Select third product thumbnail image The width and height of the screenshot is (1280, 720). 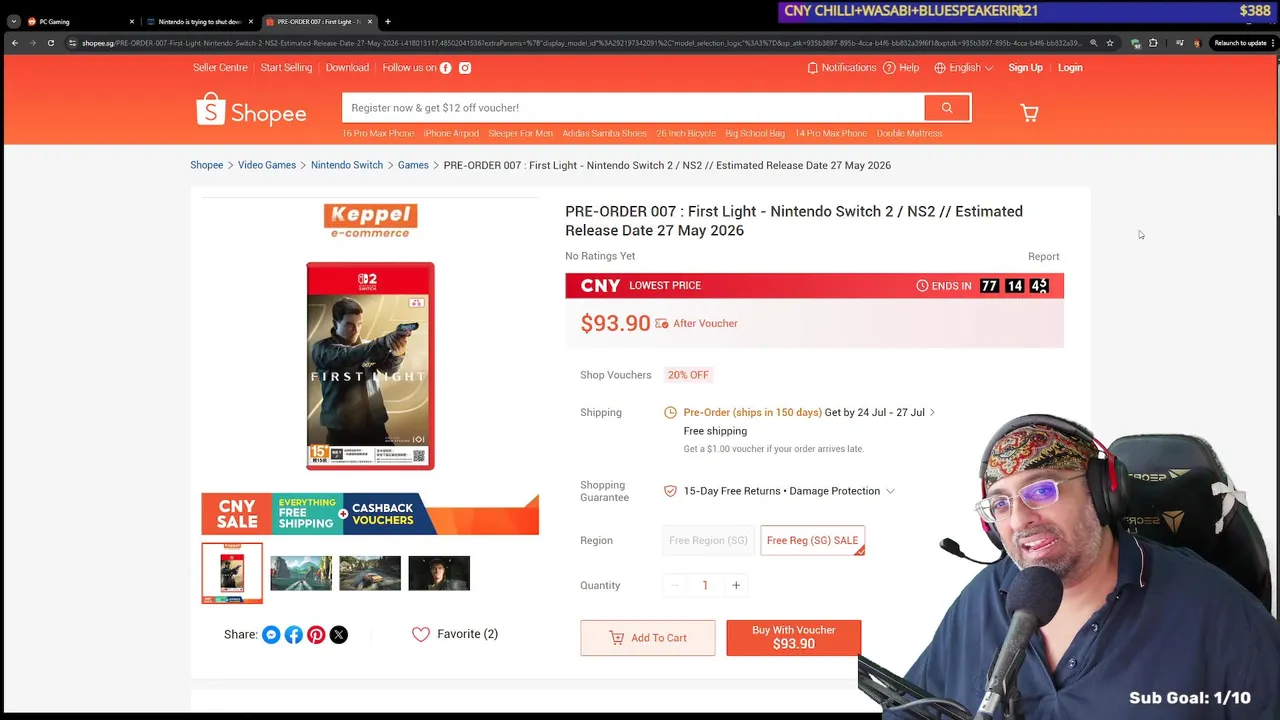[x=370, y=573]
